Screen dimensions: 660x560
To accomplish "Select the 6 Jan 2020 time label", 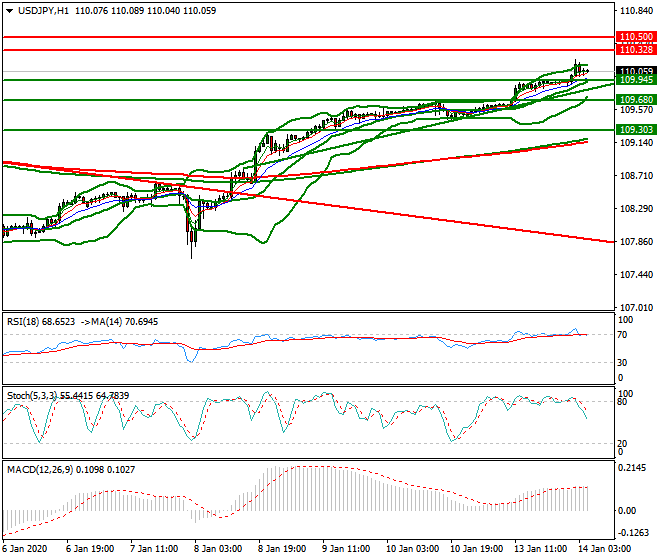I will (25, 549).
